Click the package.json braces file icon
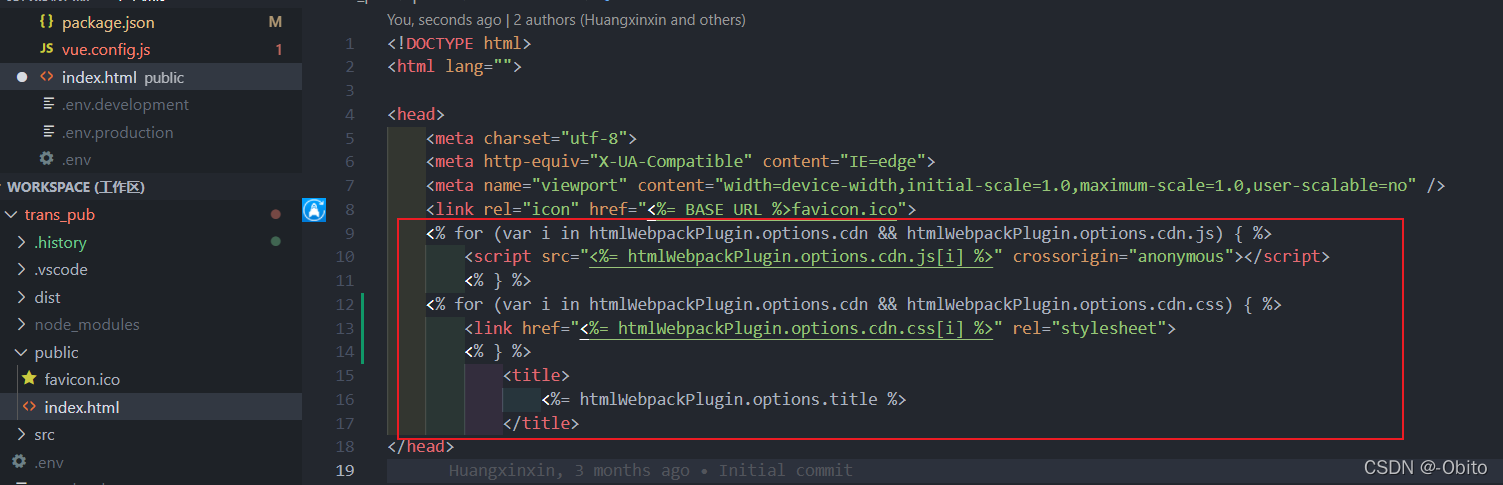 pyautogui.click(x=46, y=22)
